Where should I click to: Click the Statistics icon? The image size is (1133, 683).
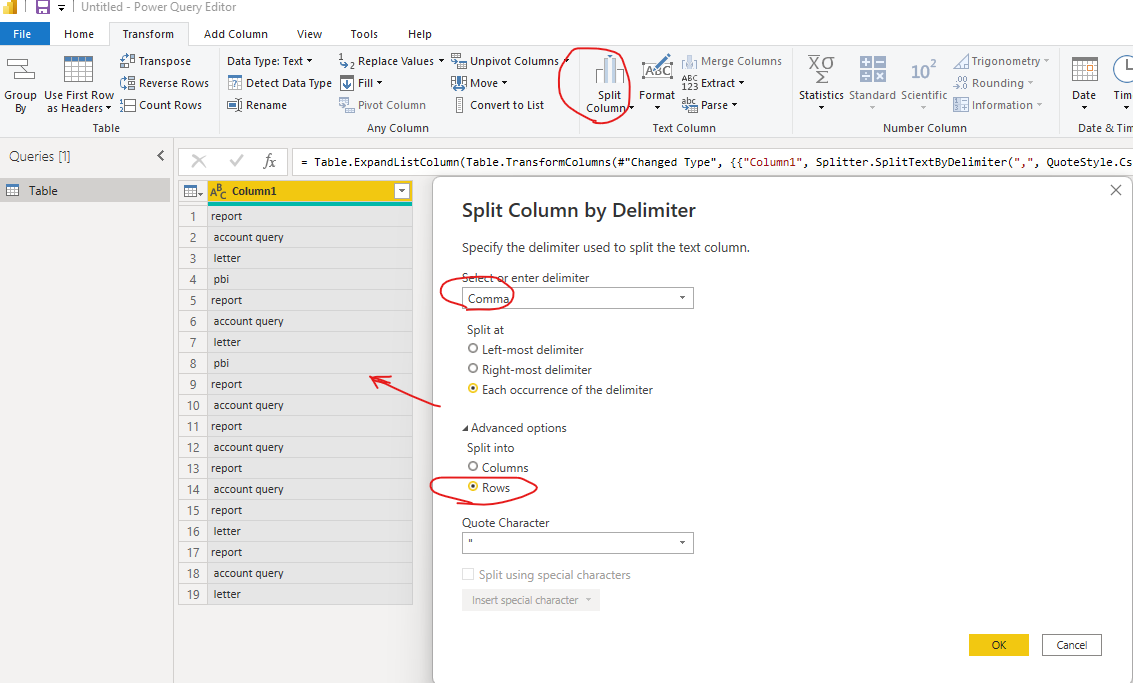[821, 69]
